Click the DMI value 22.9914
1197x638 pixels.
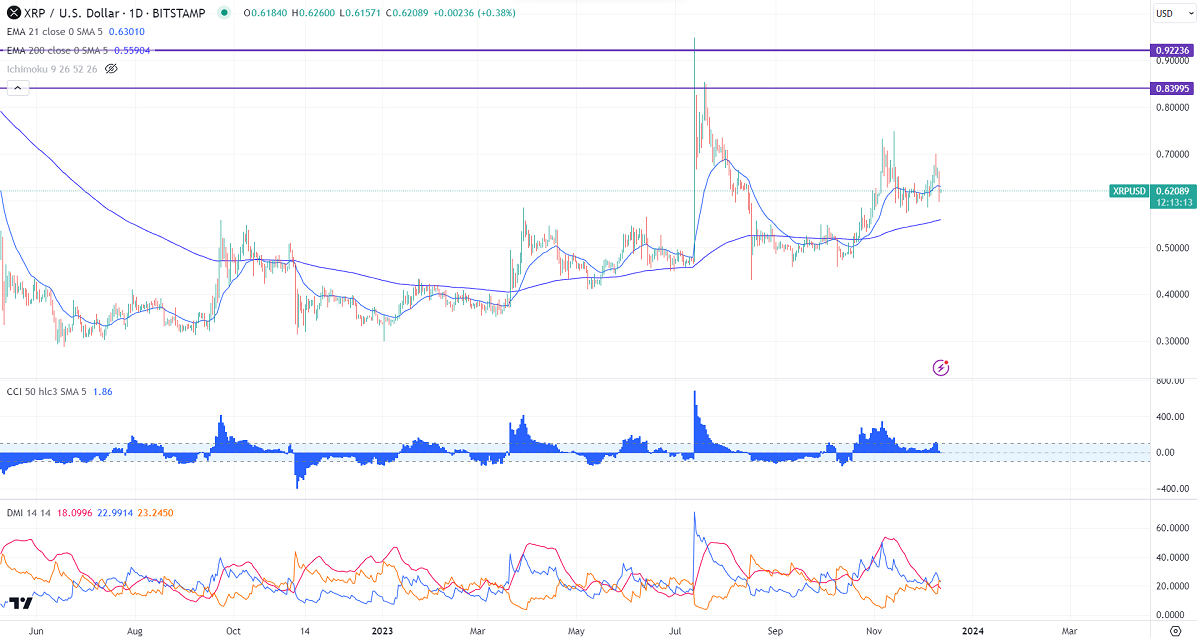[114, 513]
